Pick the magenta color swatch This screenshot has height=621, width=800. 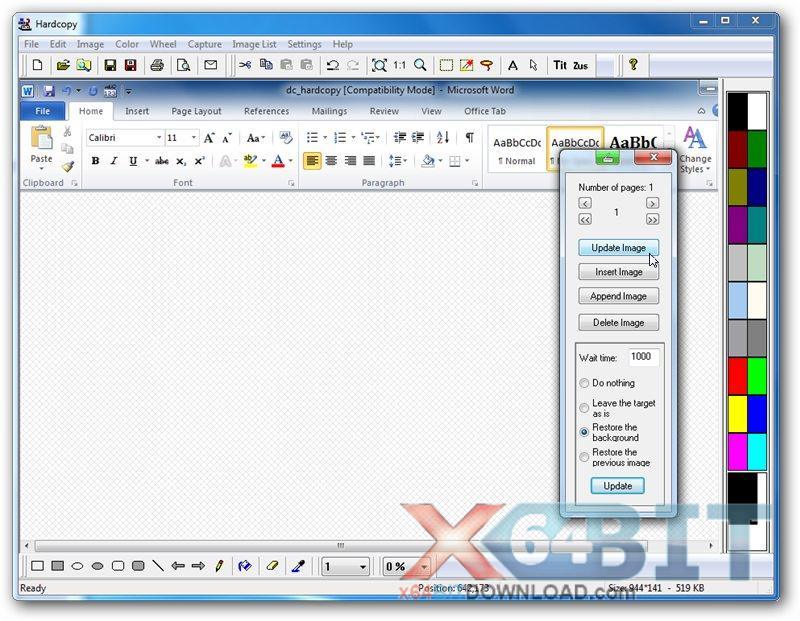coord(738,452)
